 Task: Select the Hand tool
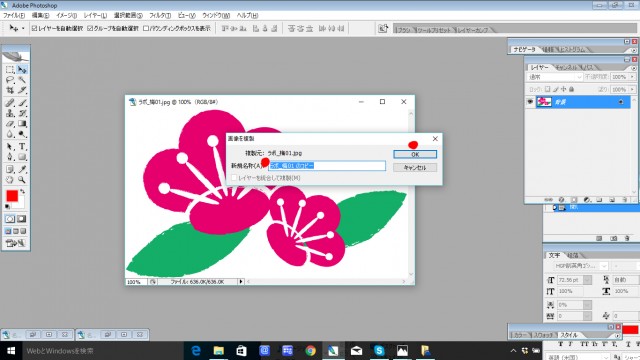[10, 179]
